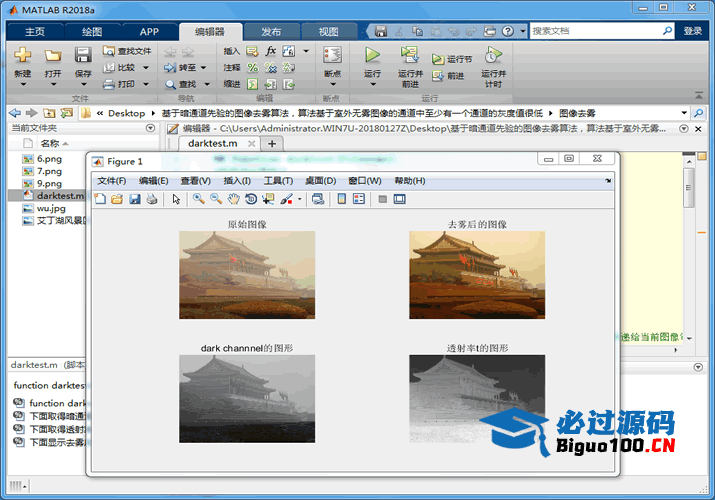Select the Edit Plot arrow tool
This screenshot has width=715, height=500.
[176, 199]
